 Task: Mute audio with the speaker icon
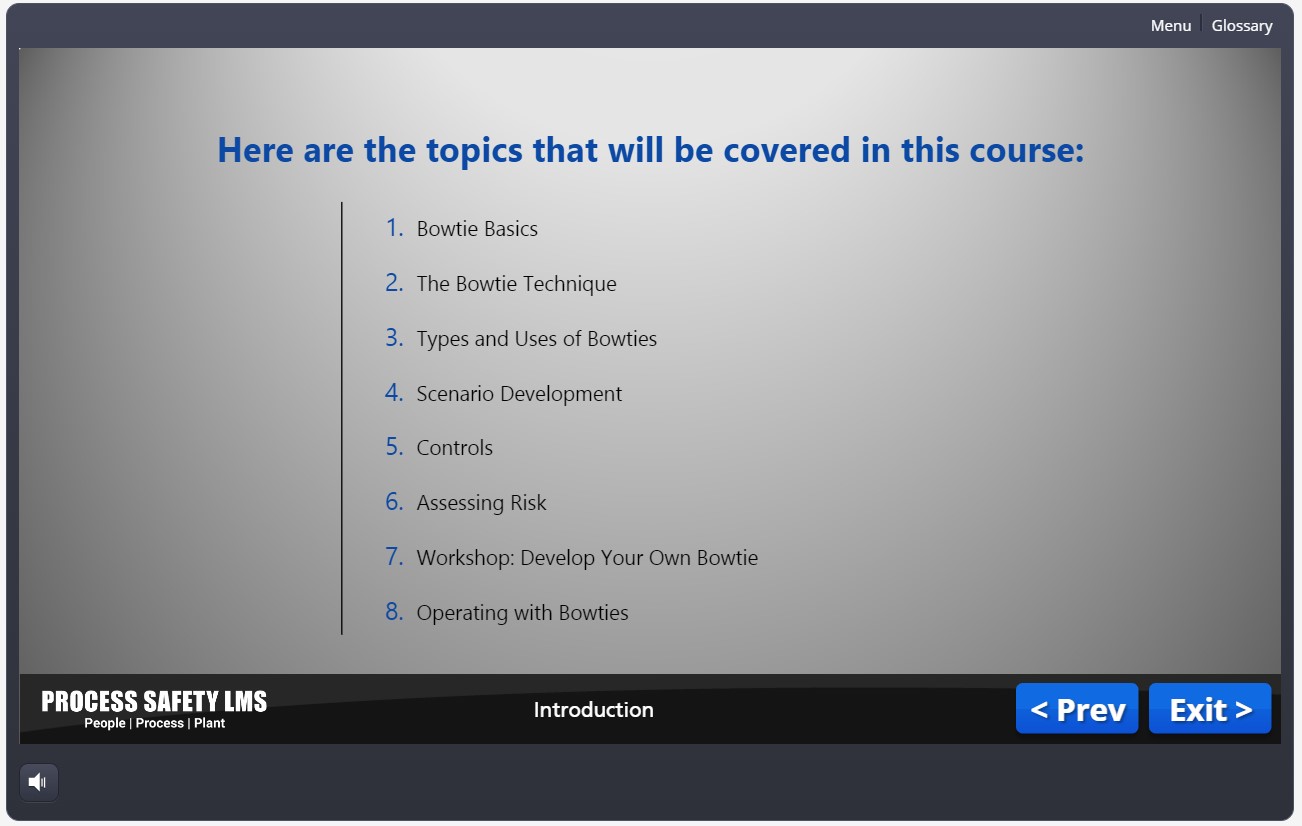[x=38, y=782]
